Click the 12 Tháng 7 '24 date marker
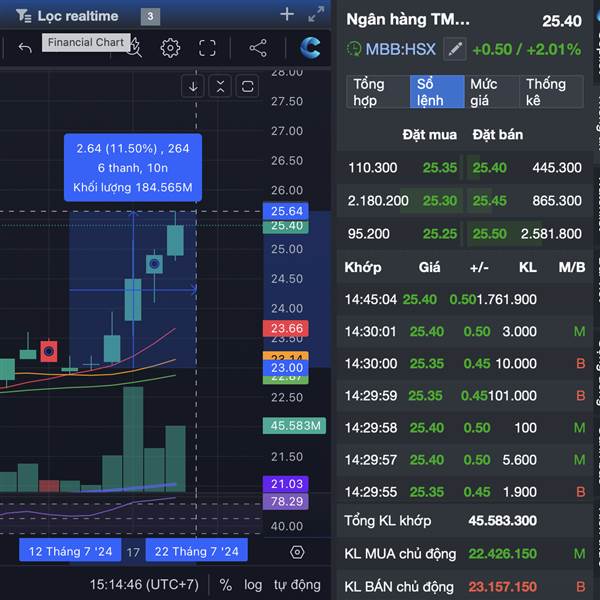600x600 pixels. (x=70, y=551)
